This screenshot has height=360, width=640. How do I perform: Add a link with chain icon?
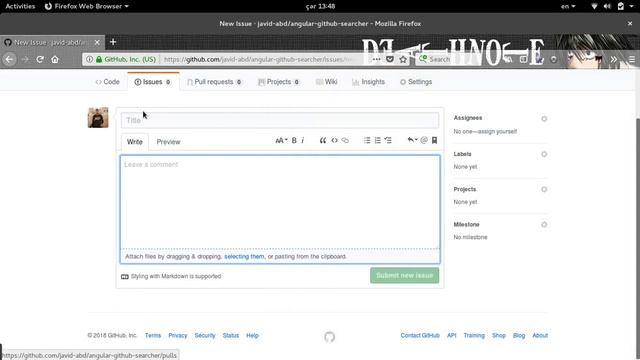(345, 140)
